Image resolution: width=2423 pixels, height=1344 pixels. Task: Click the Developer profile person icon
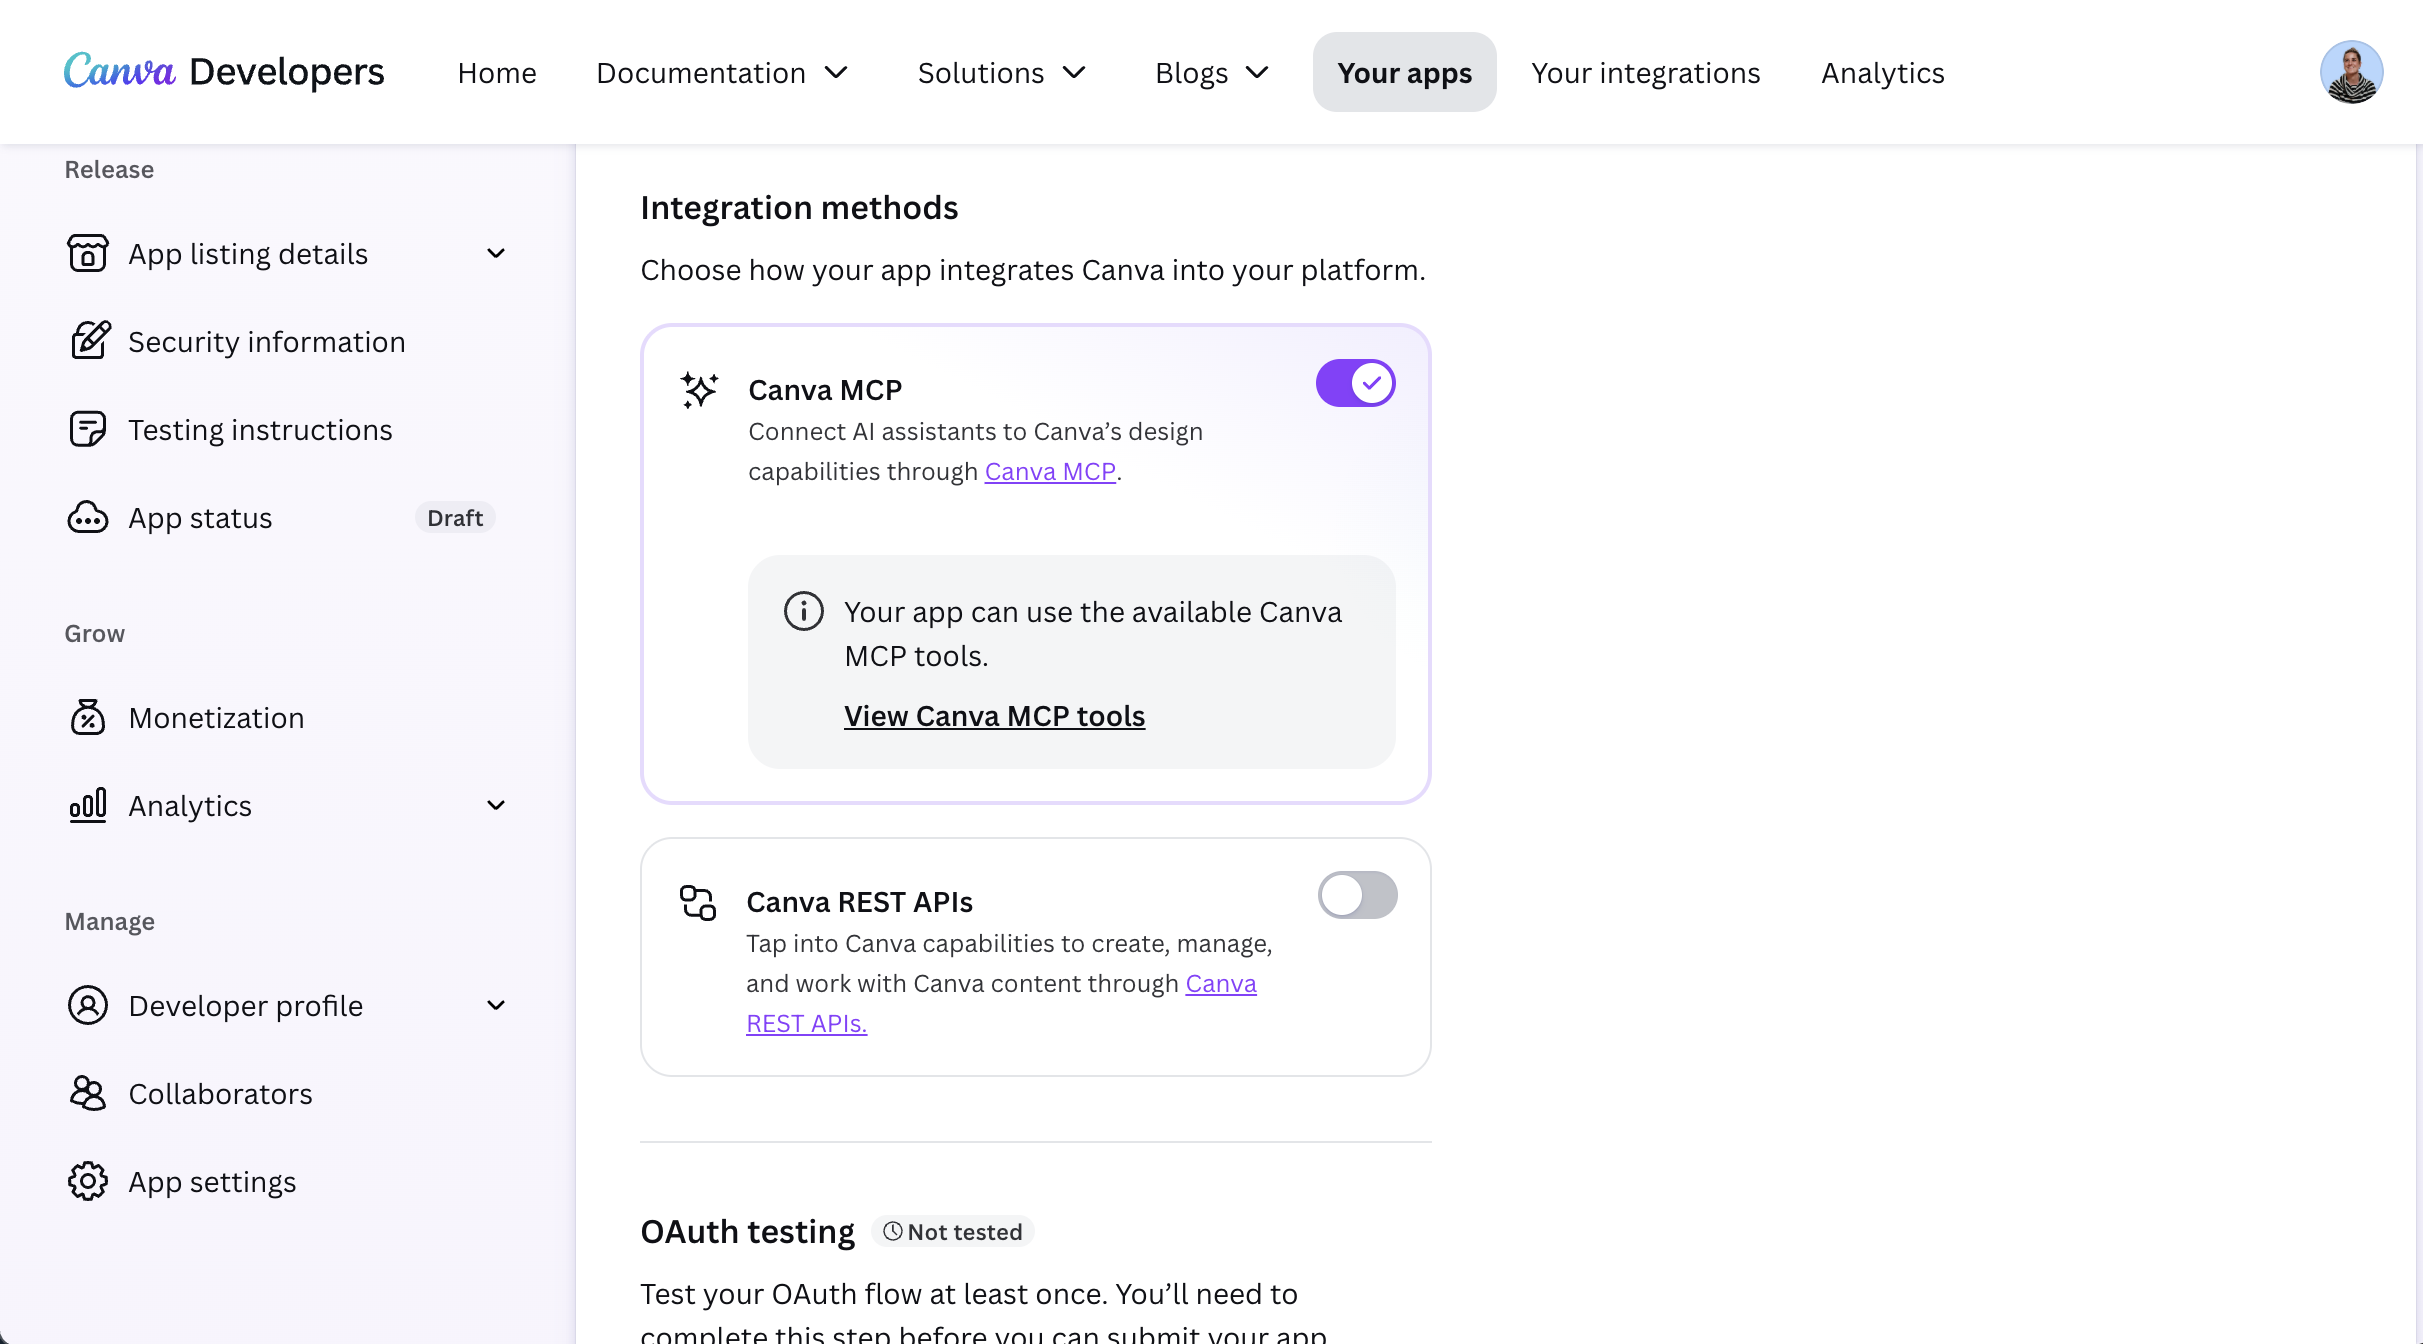click(88, 1005)
